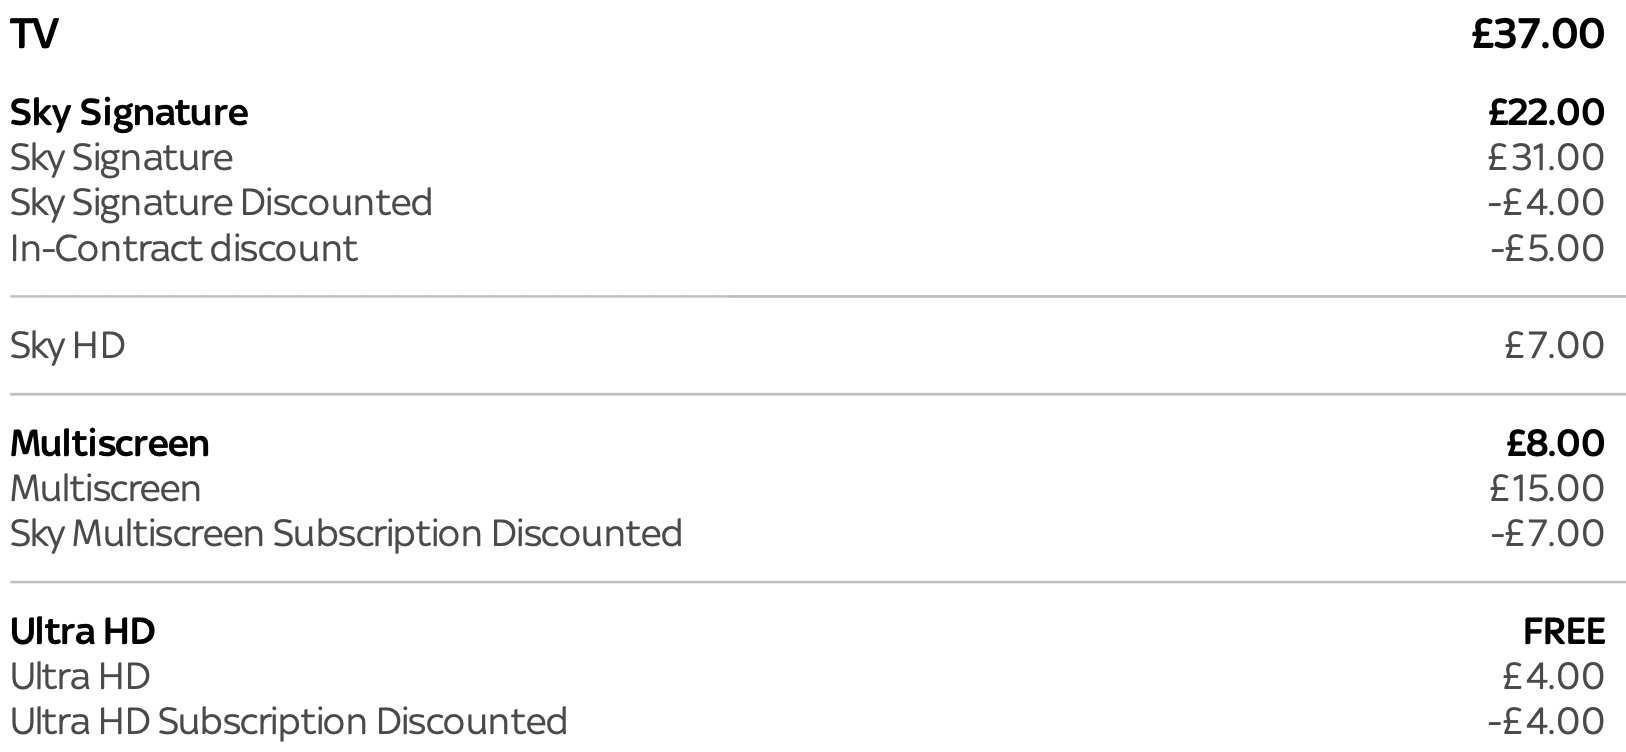The width and height of the screenshot is (1626, 752).
Task: Click the -£4.00 Sky Signature discount amount
Action: point(1546,202)
